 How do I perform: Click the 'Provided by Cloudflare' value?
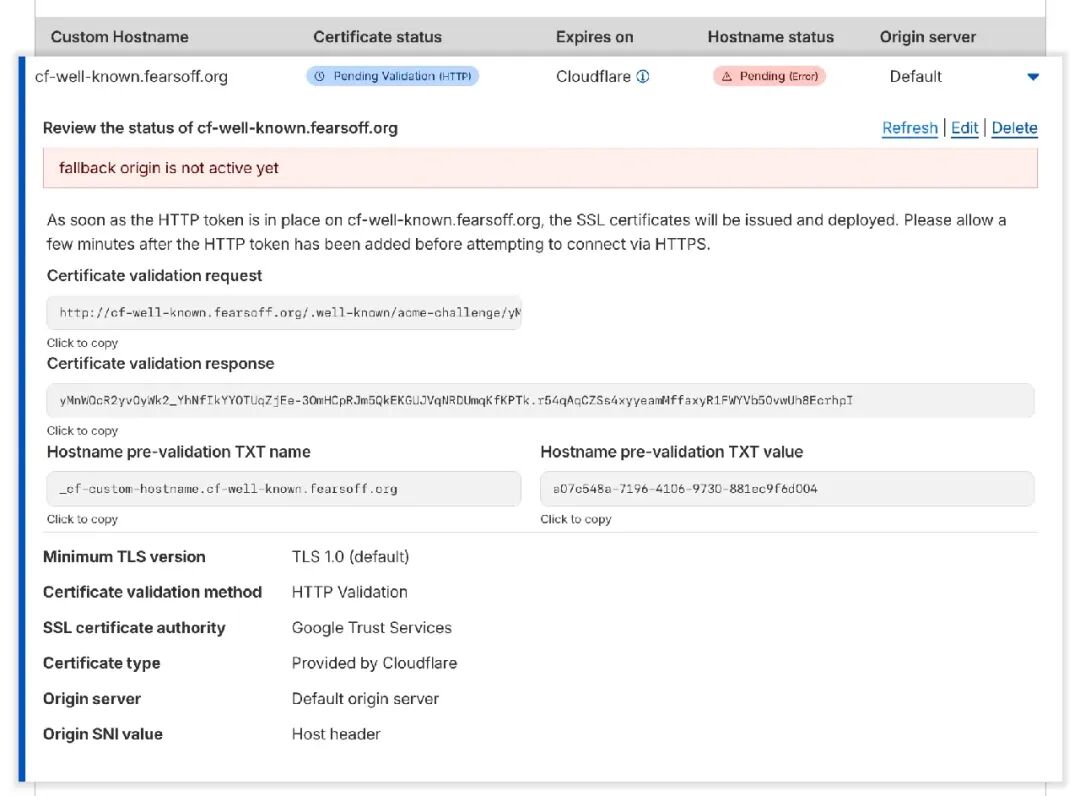375,663
